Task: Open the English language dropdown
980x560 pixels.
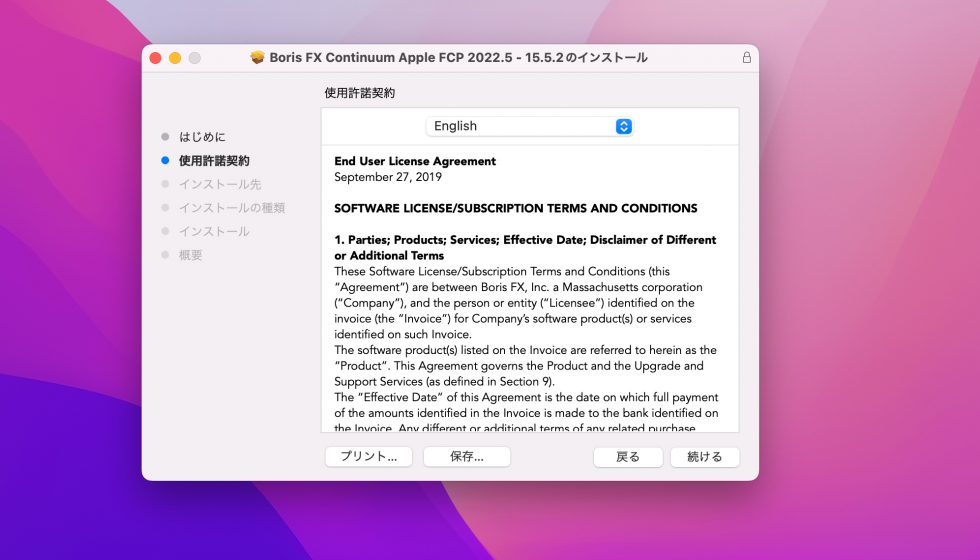Action: click(x=529, y=126)
